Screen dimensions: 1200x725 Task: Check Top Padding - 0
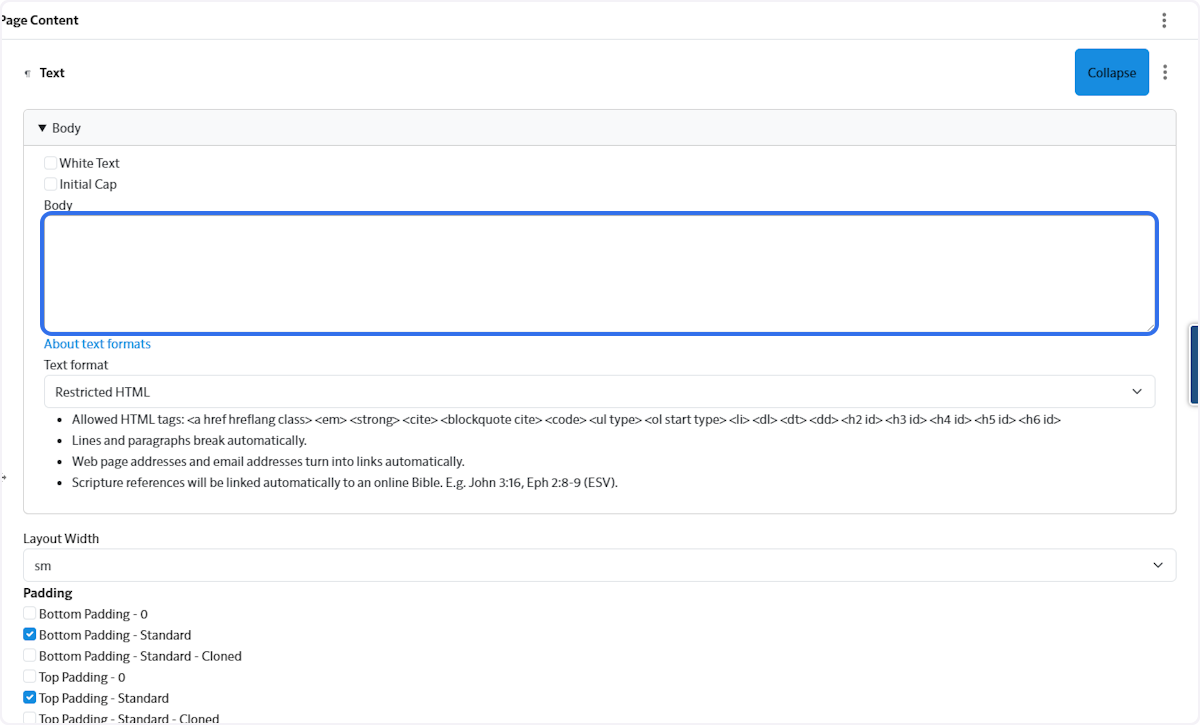(30, 677)
